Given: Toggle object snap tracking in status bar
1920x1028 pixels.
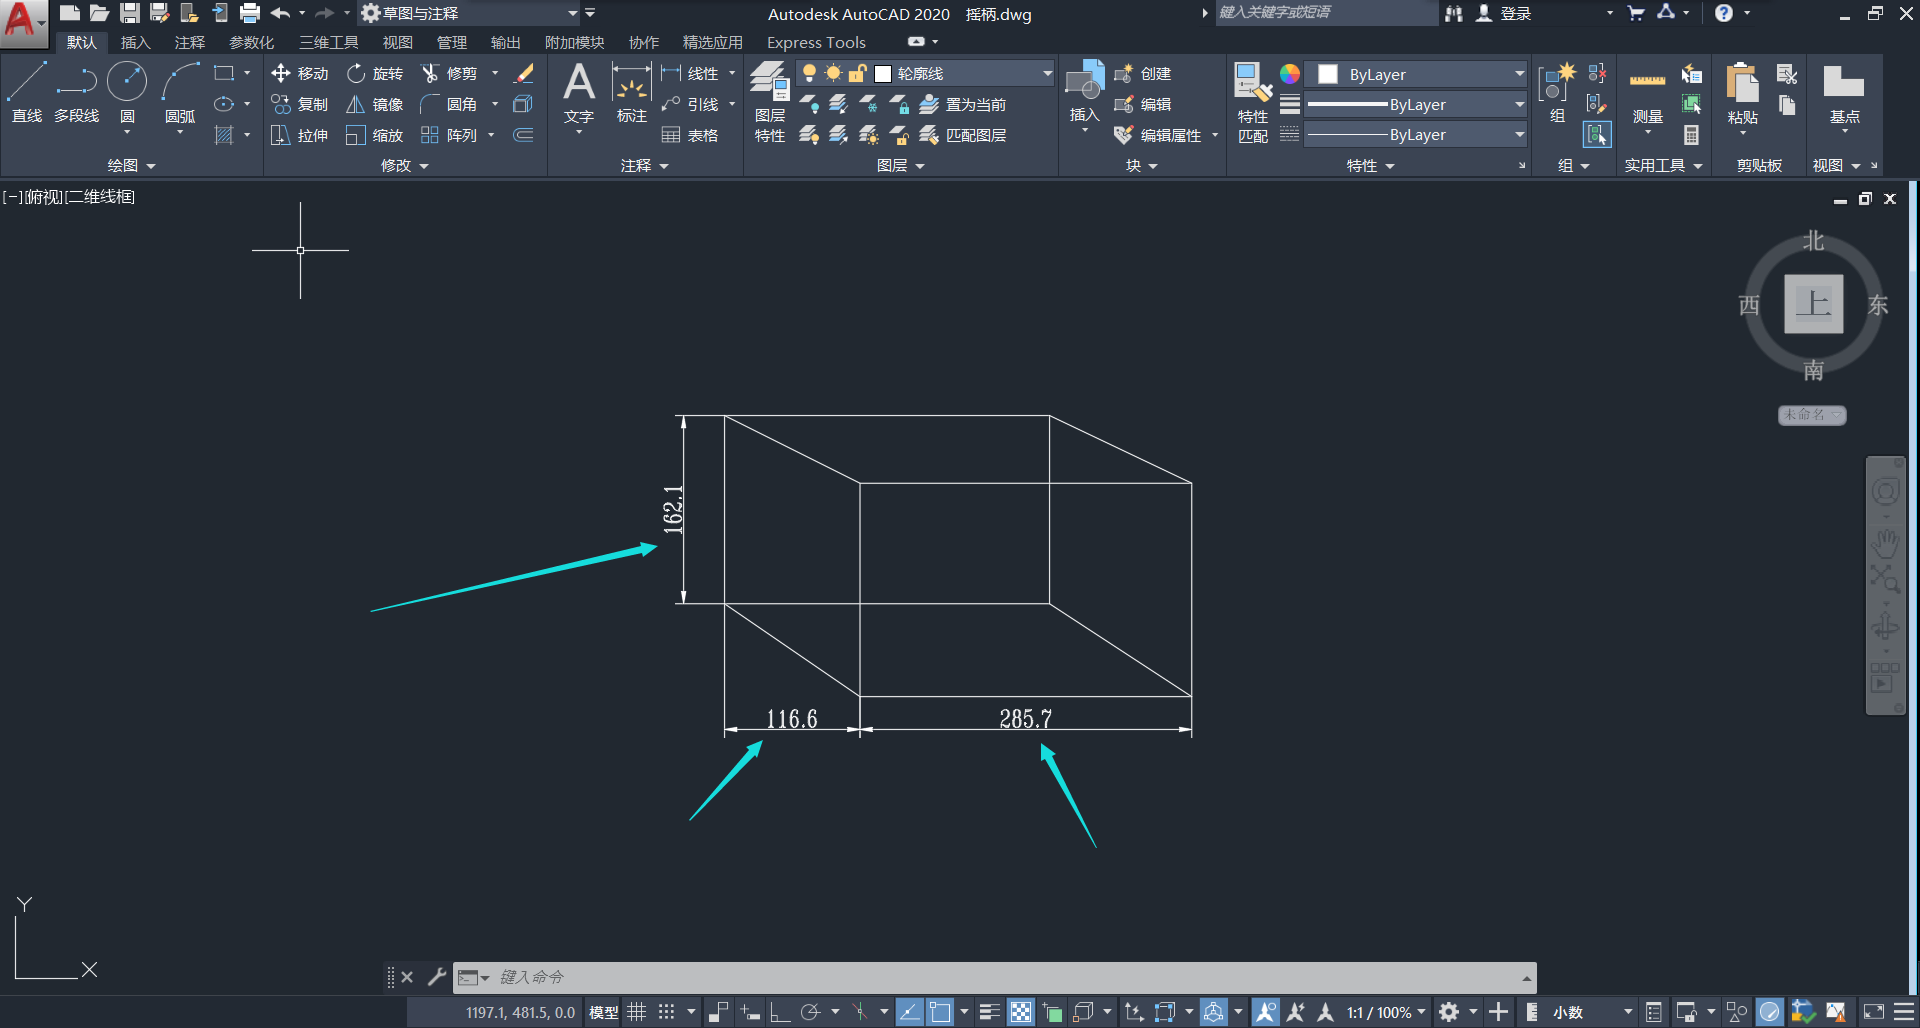Looking at the screenshot, I should coord(909,1012).
